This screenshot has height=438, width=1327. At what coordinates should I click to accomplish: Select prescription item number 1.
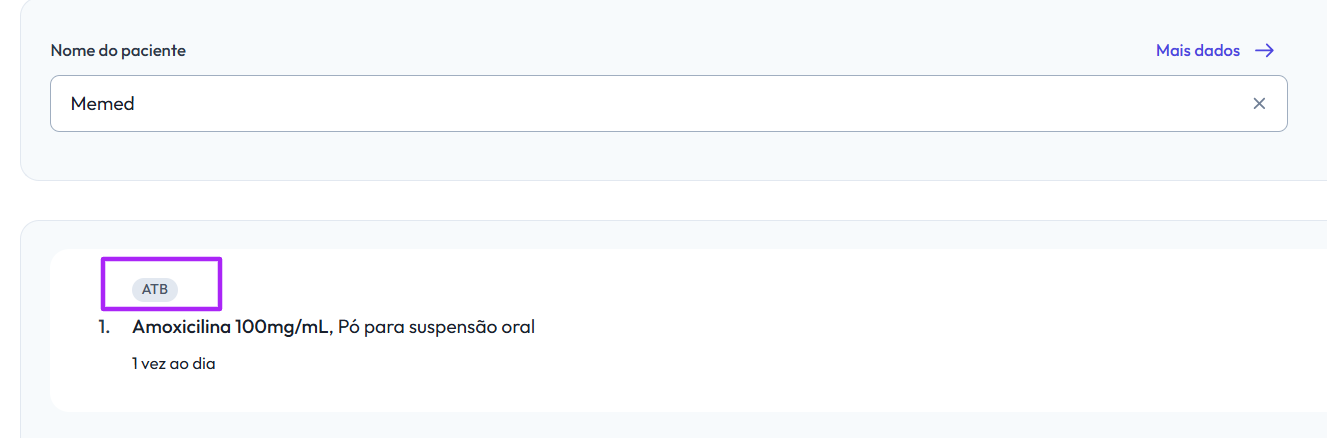(x=104, y=327)
